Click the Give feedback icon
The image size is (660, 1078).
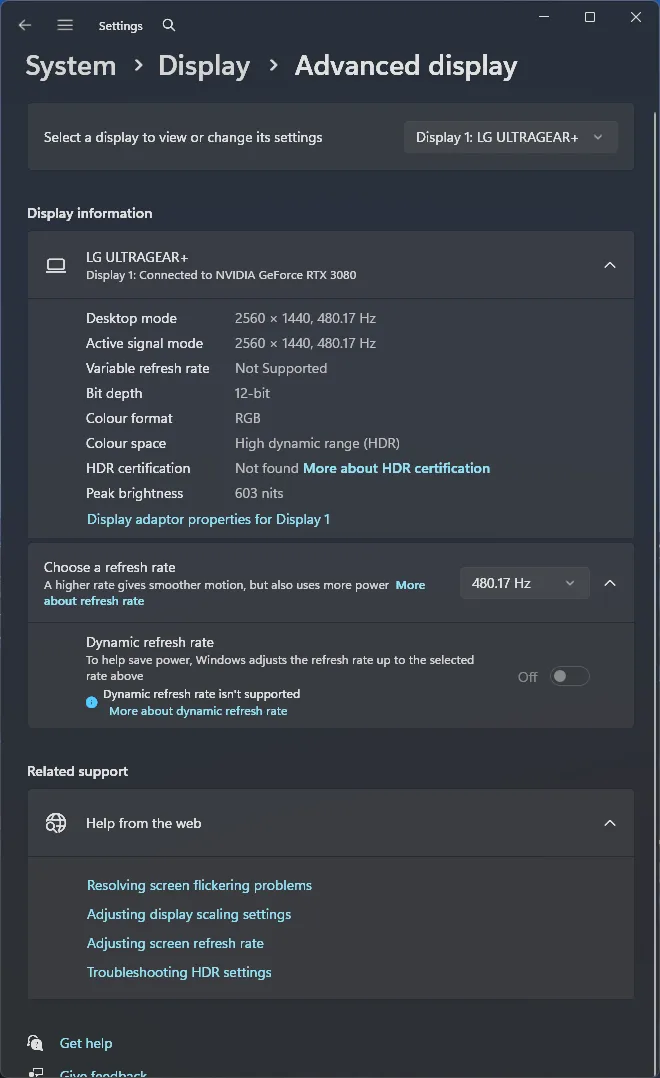(36, 1072)
